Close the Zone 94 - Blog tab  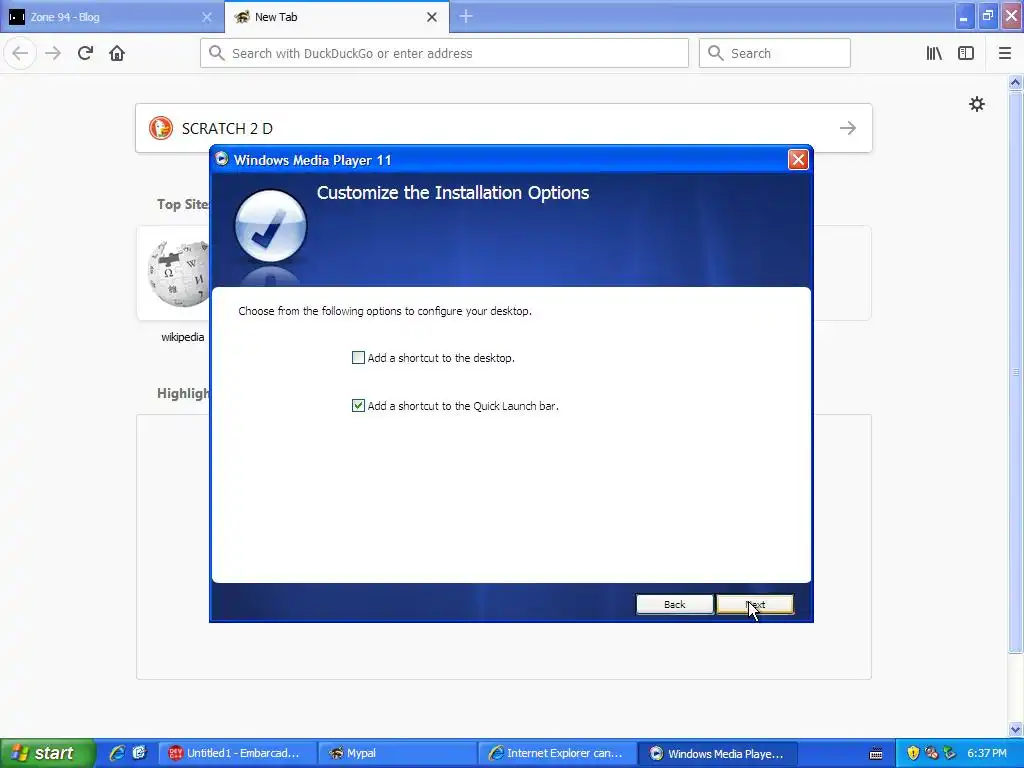pos(207,17)
